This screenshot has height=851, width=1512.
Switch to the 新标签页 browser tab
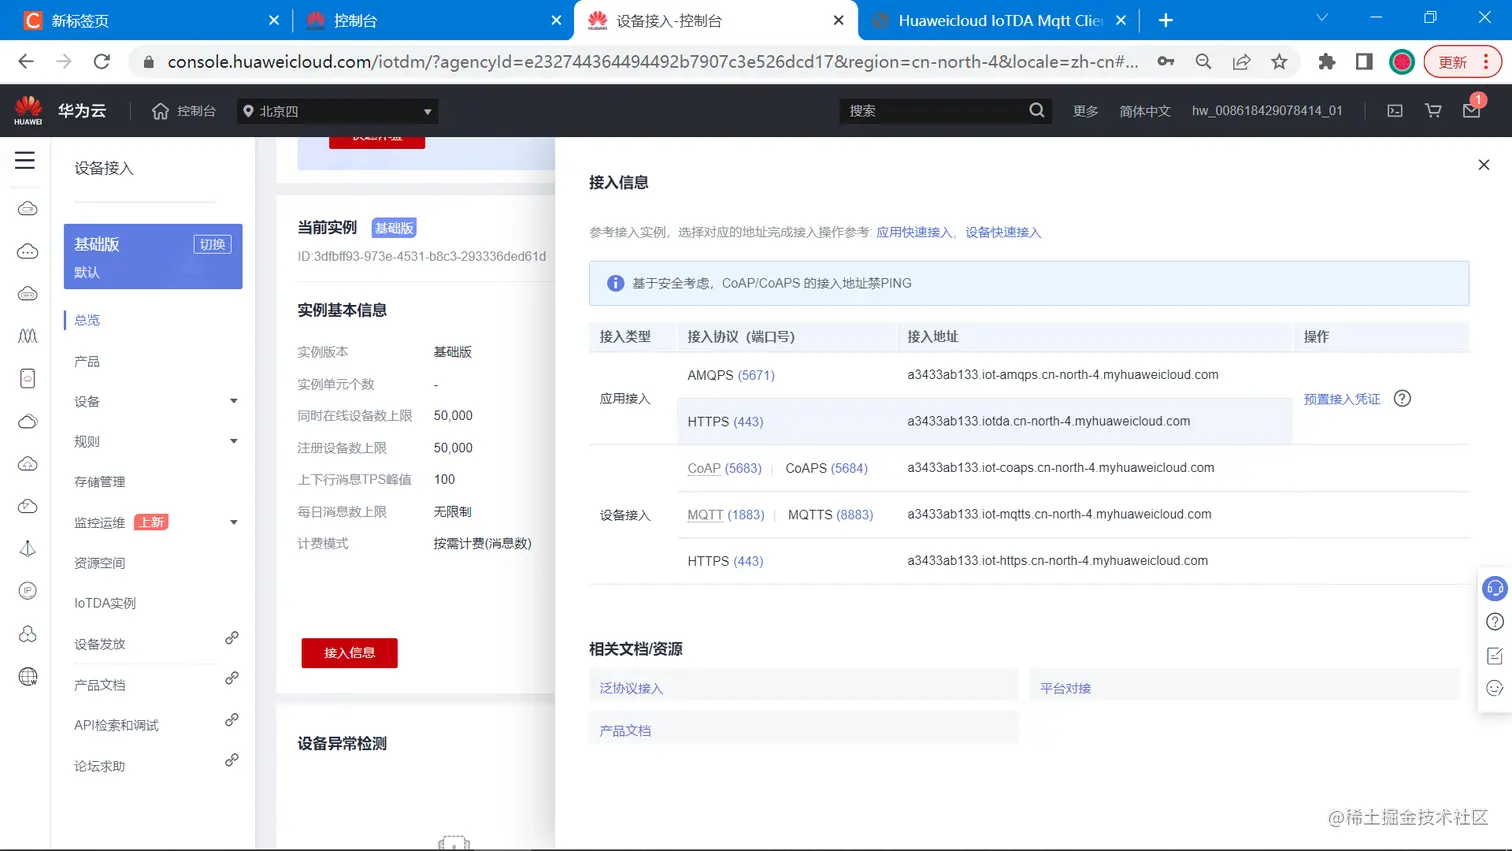click(150, 20)
